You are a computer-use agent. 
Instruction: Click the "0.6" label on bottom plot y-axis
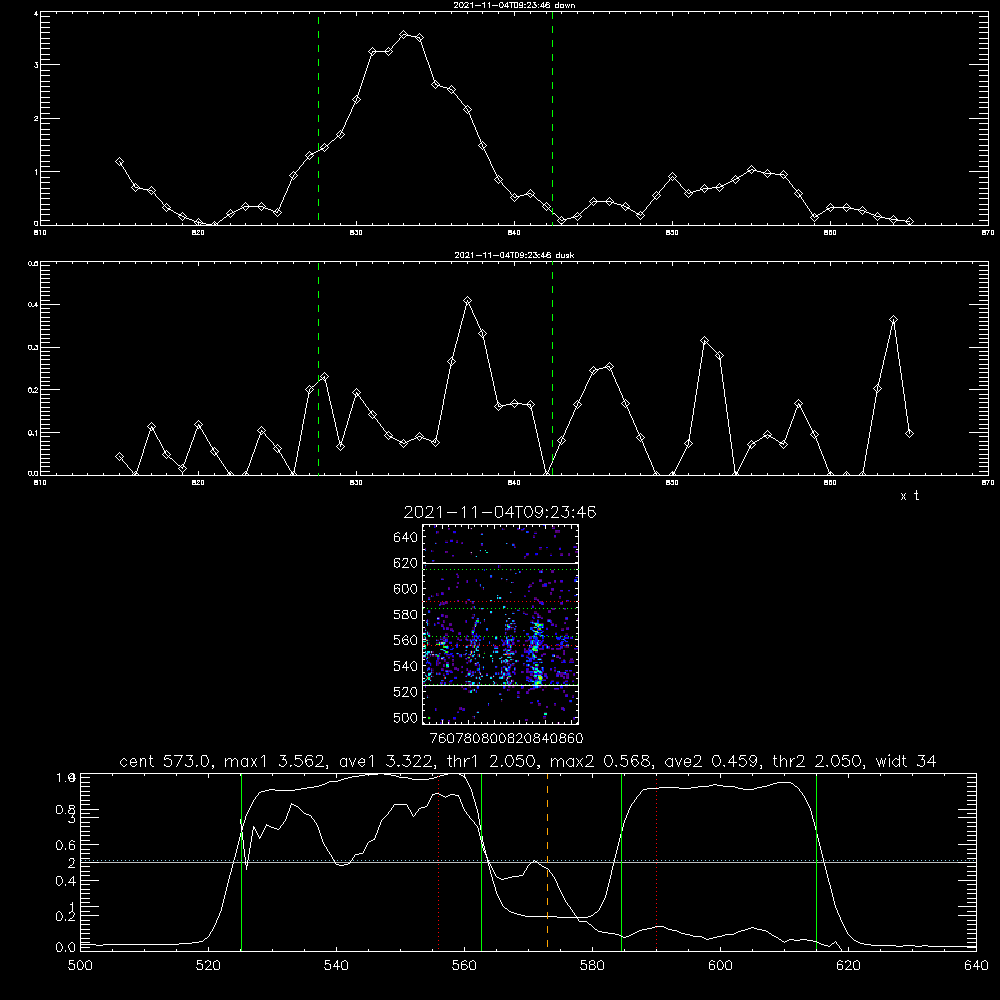pos(66,845)
